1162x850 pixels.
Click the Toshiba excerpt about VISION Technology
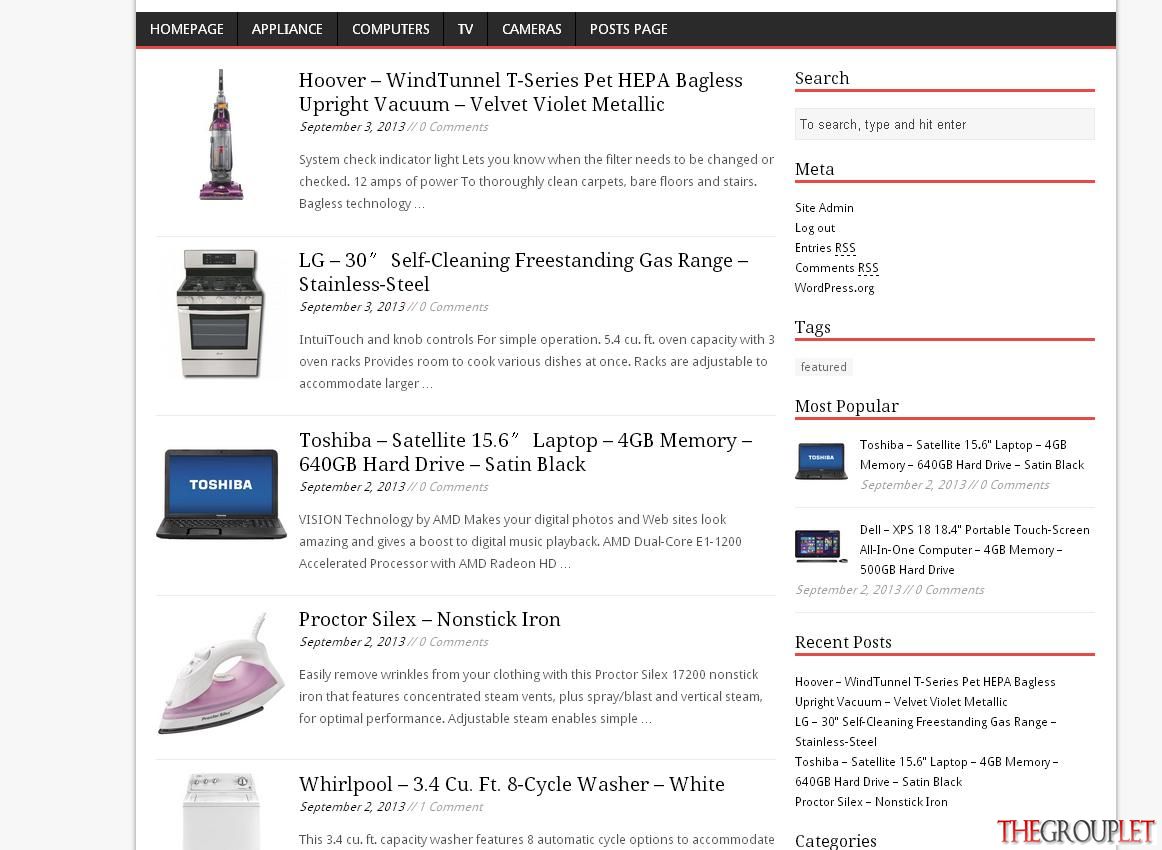[x=520, y=542]
